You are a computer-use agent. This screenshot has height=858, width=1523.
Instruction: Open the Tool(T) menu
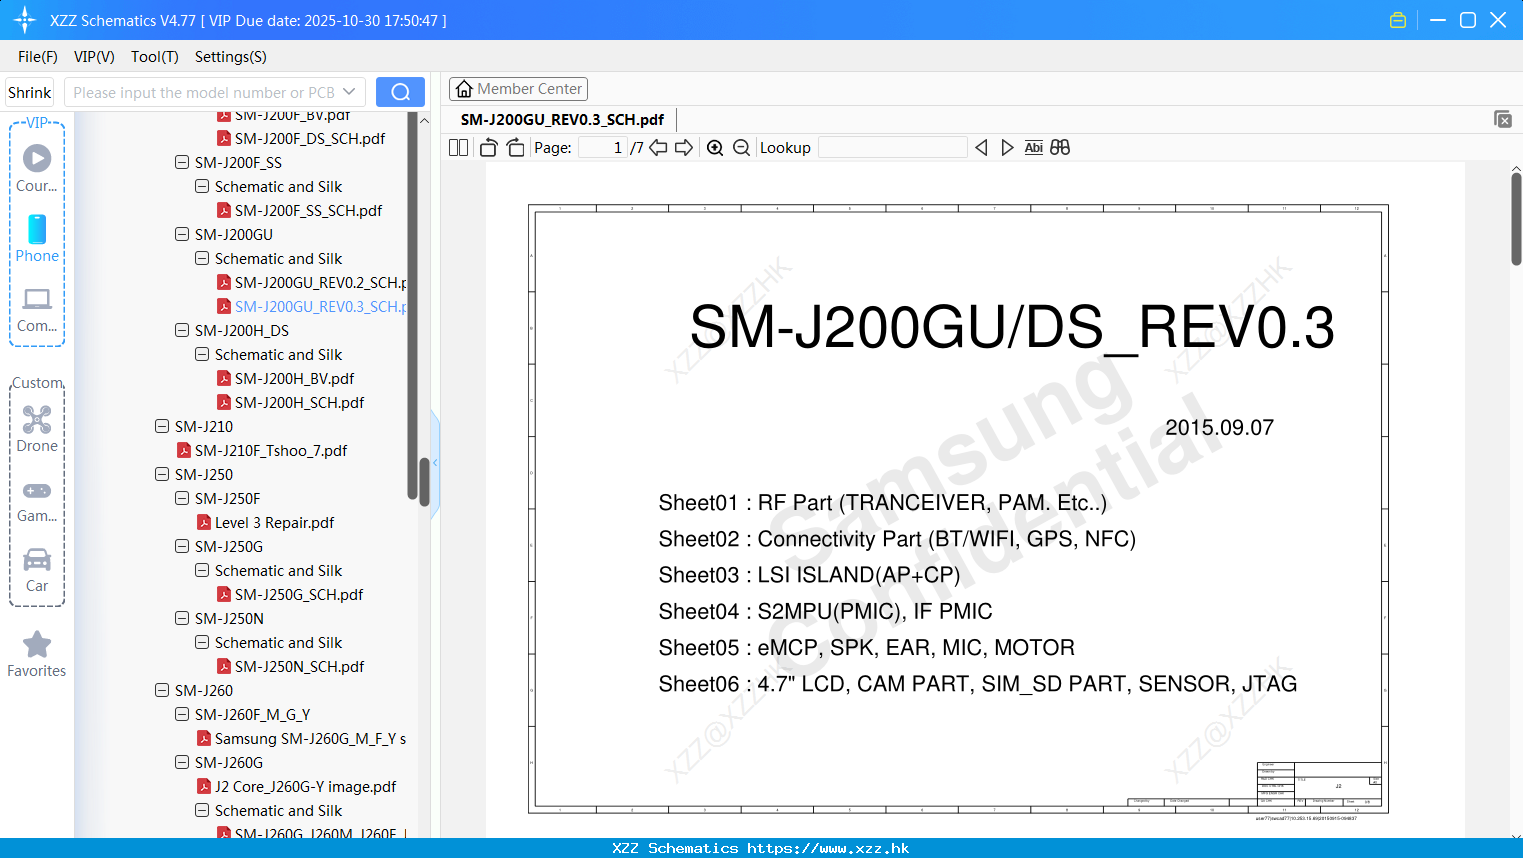[155, 57]
